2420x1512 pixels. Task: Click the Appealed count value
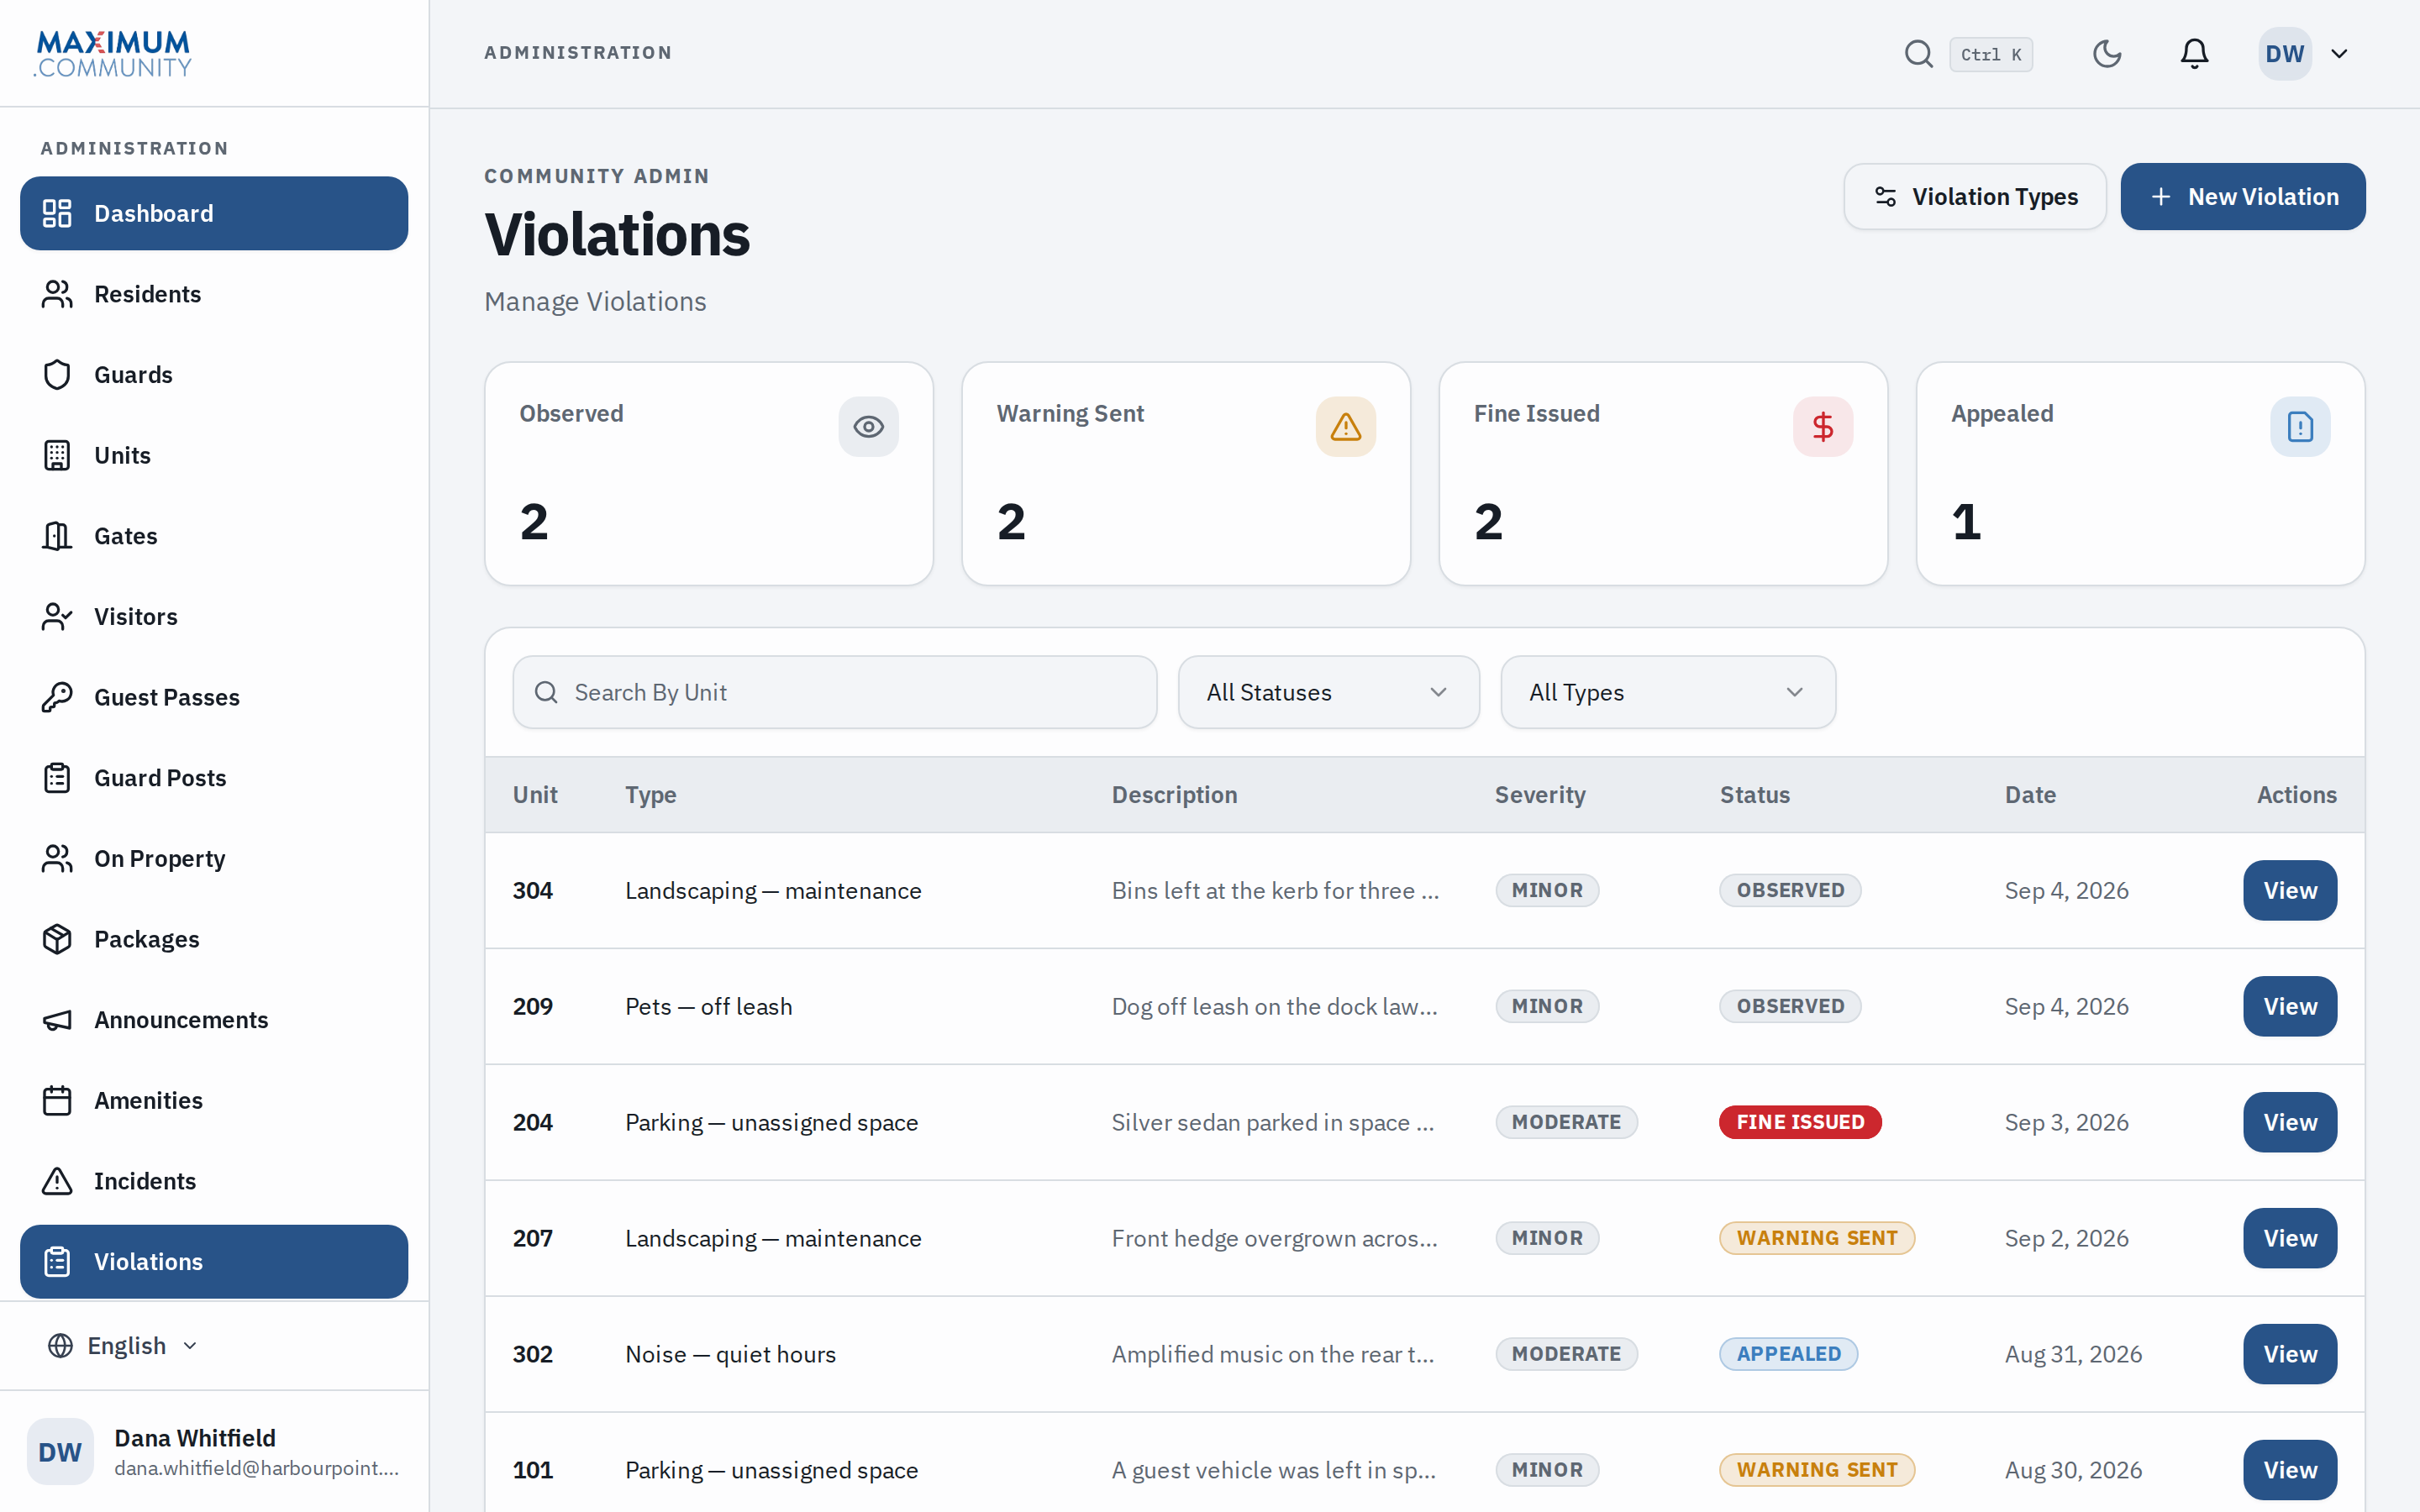(1966, 522)
